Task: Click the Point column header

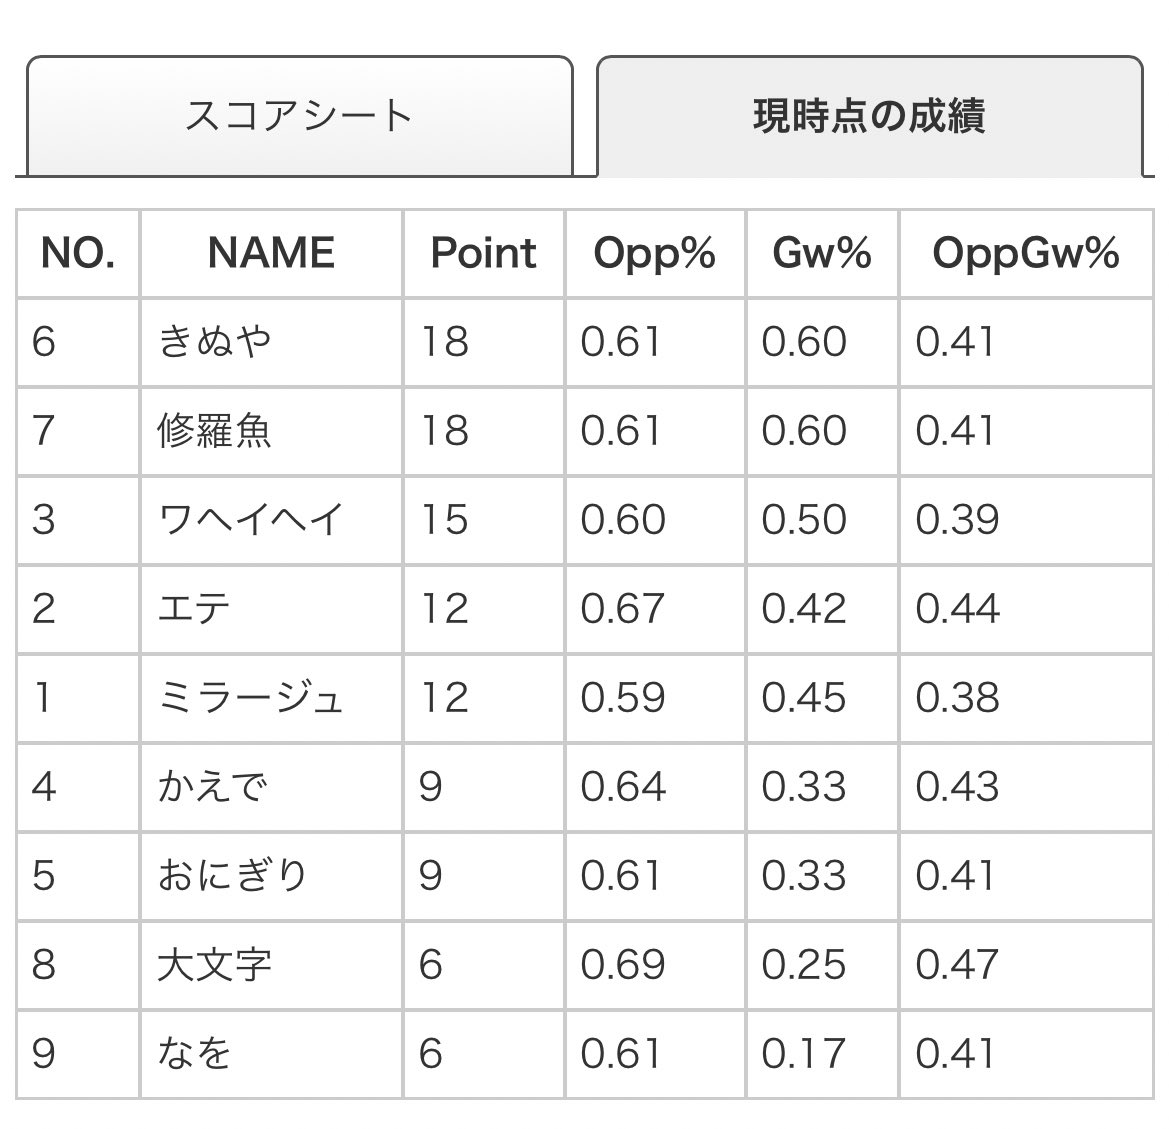Action: point(484,253)
